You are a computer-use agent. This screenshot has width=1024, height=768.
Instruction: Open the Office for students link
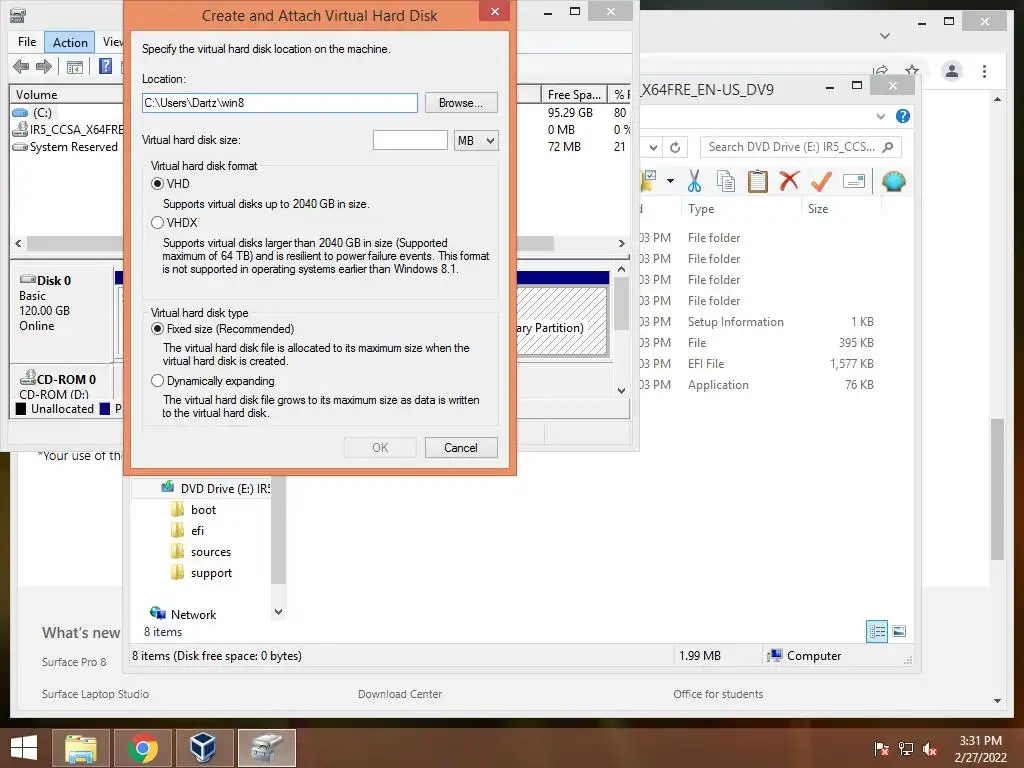pyautogui.click(x=718, y=694)
